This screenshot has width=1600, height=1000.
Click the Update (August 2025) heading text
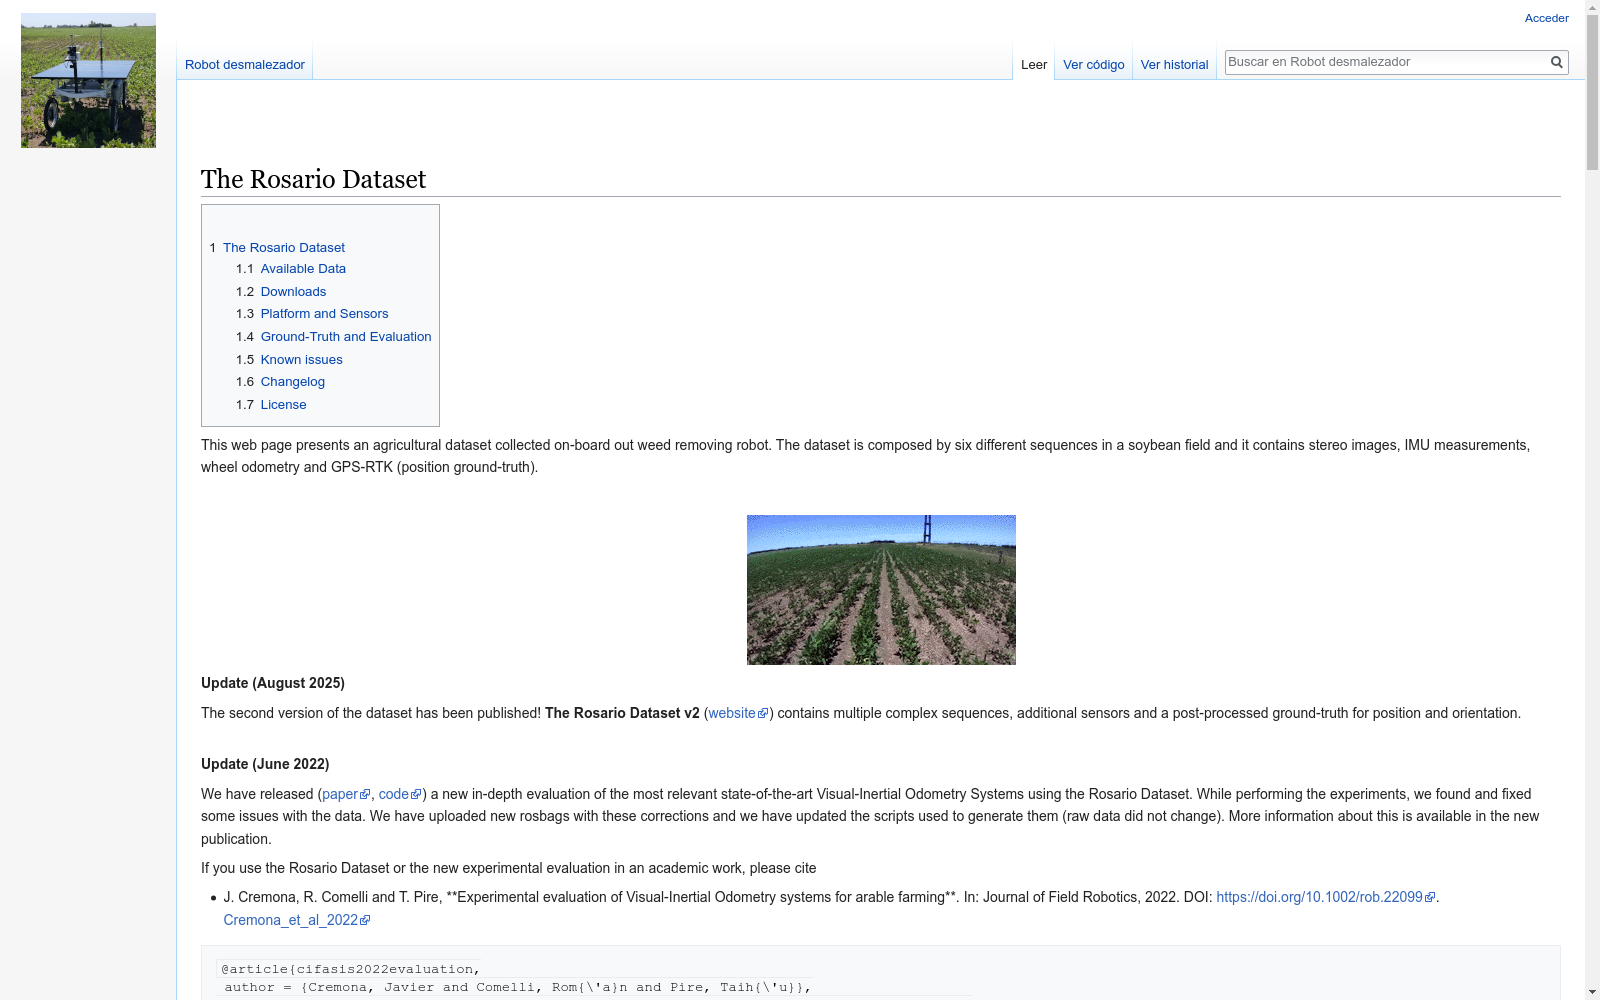pyautogui.click(x=273, y=683)
